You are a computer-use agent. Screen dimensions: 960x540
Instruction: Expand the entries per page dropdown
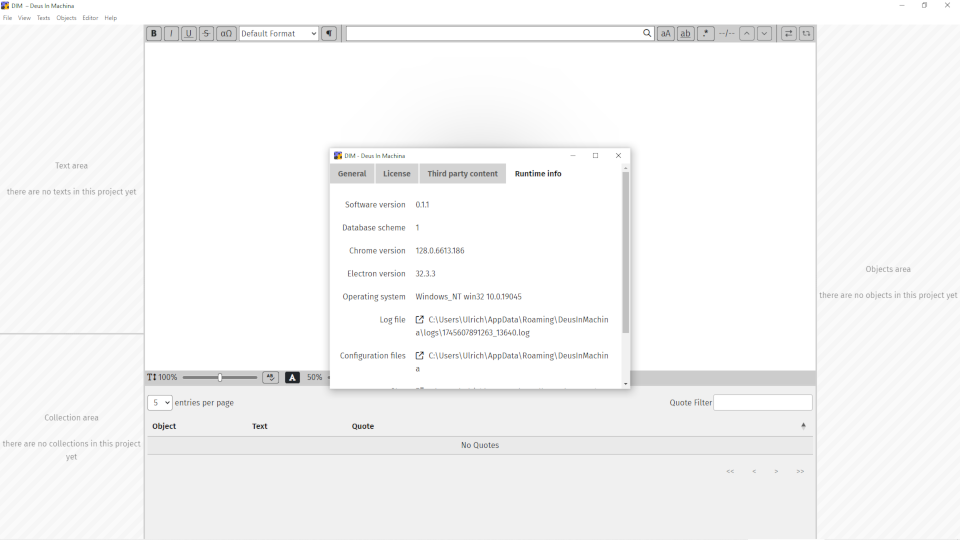tap(160, 402)
